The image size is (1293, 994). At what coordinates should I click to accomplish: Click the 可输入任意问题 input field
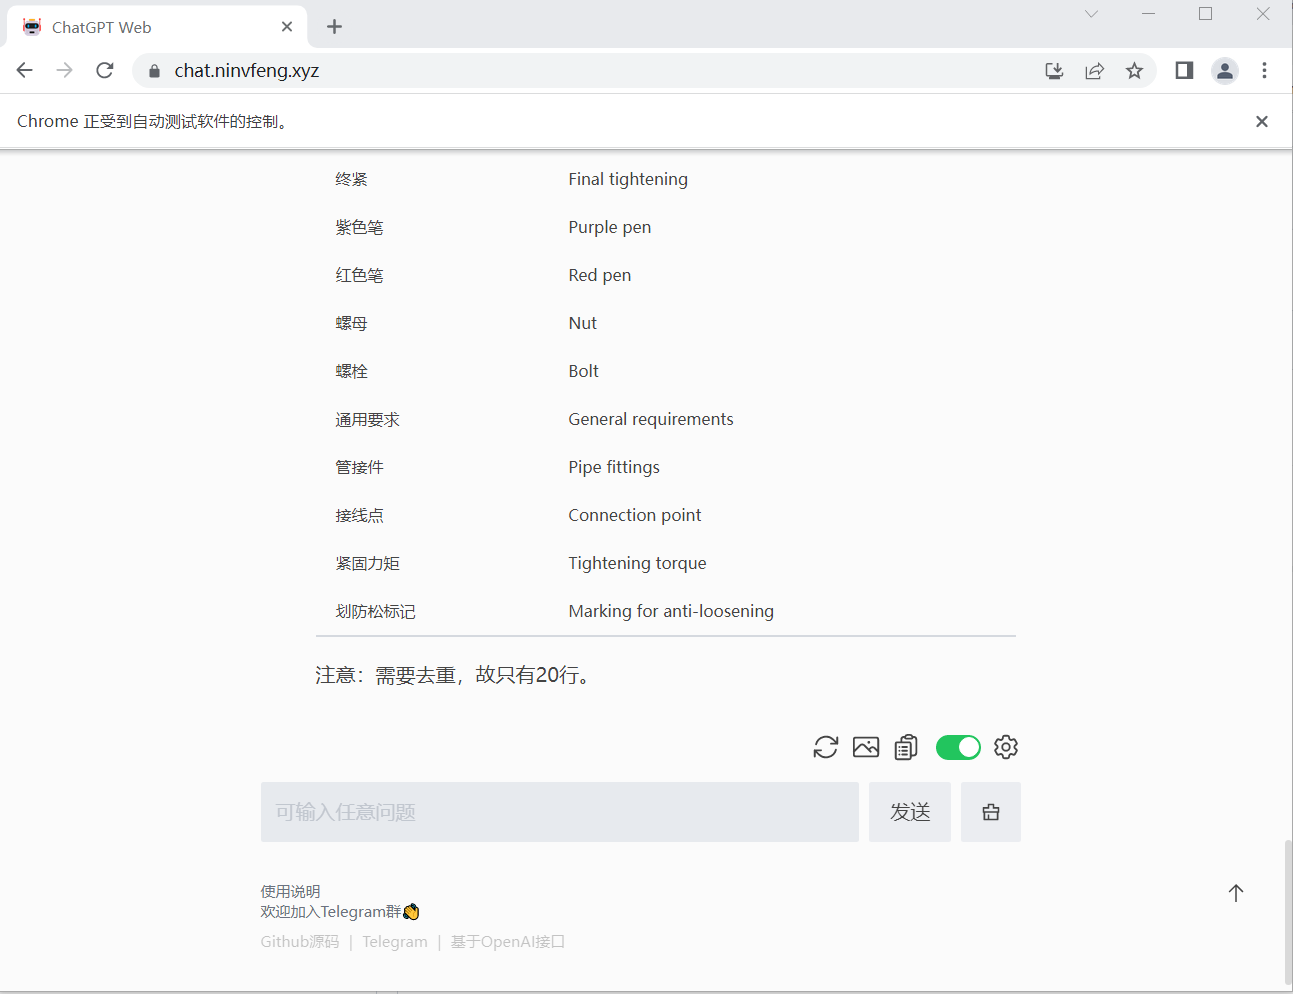(x=560, y=812)
